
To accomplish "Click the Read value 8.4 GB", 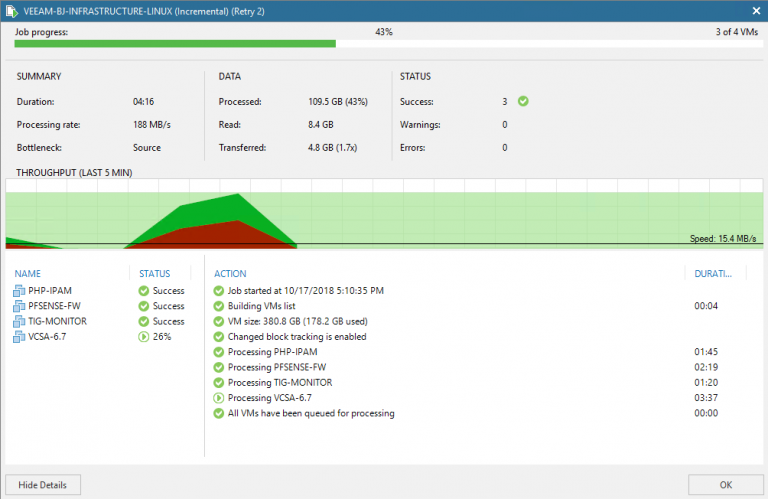I will (321, 124).
